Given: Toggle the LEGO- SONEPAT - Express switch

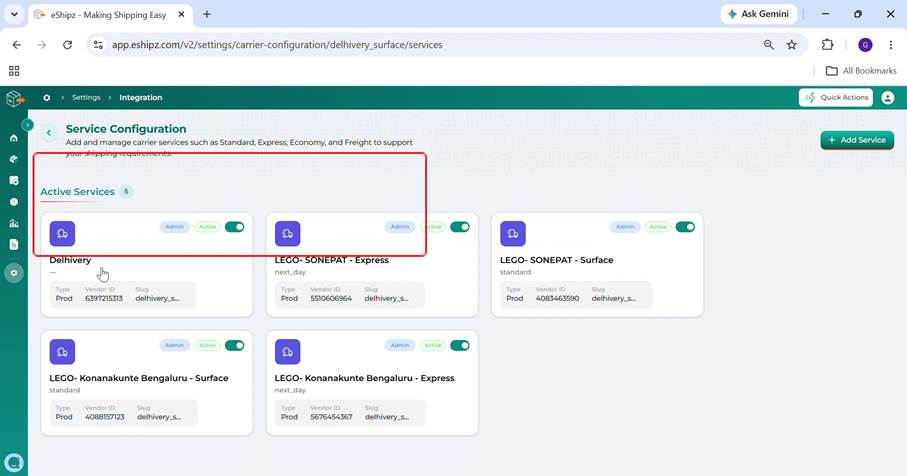Looking at the screenshot, I should (460, 227).
